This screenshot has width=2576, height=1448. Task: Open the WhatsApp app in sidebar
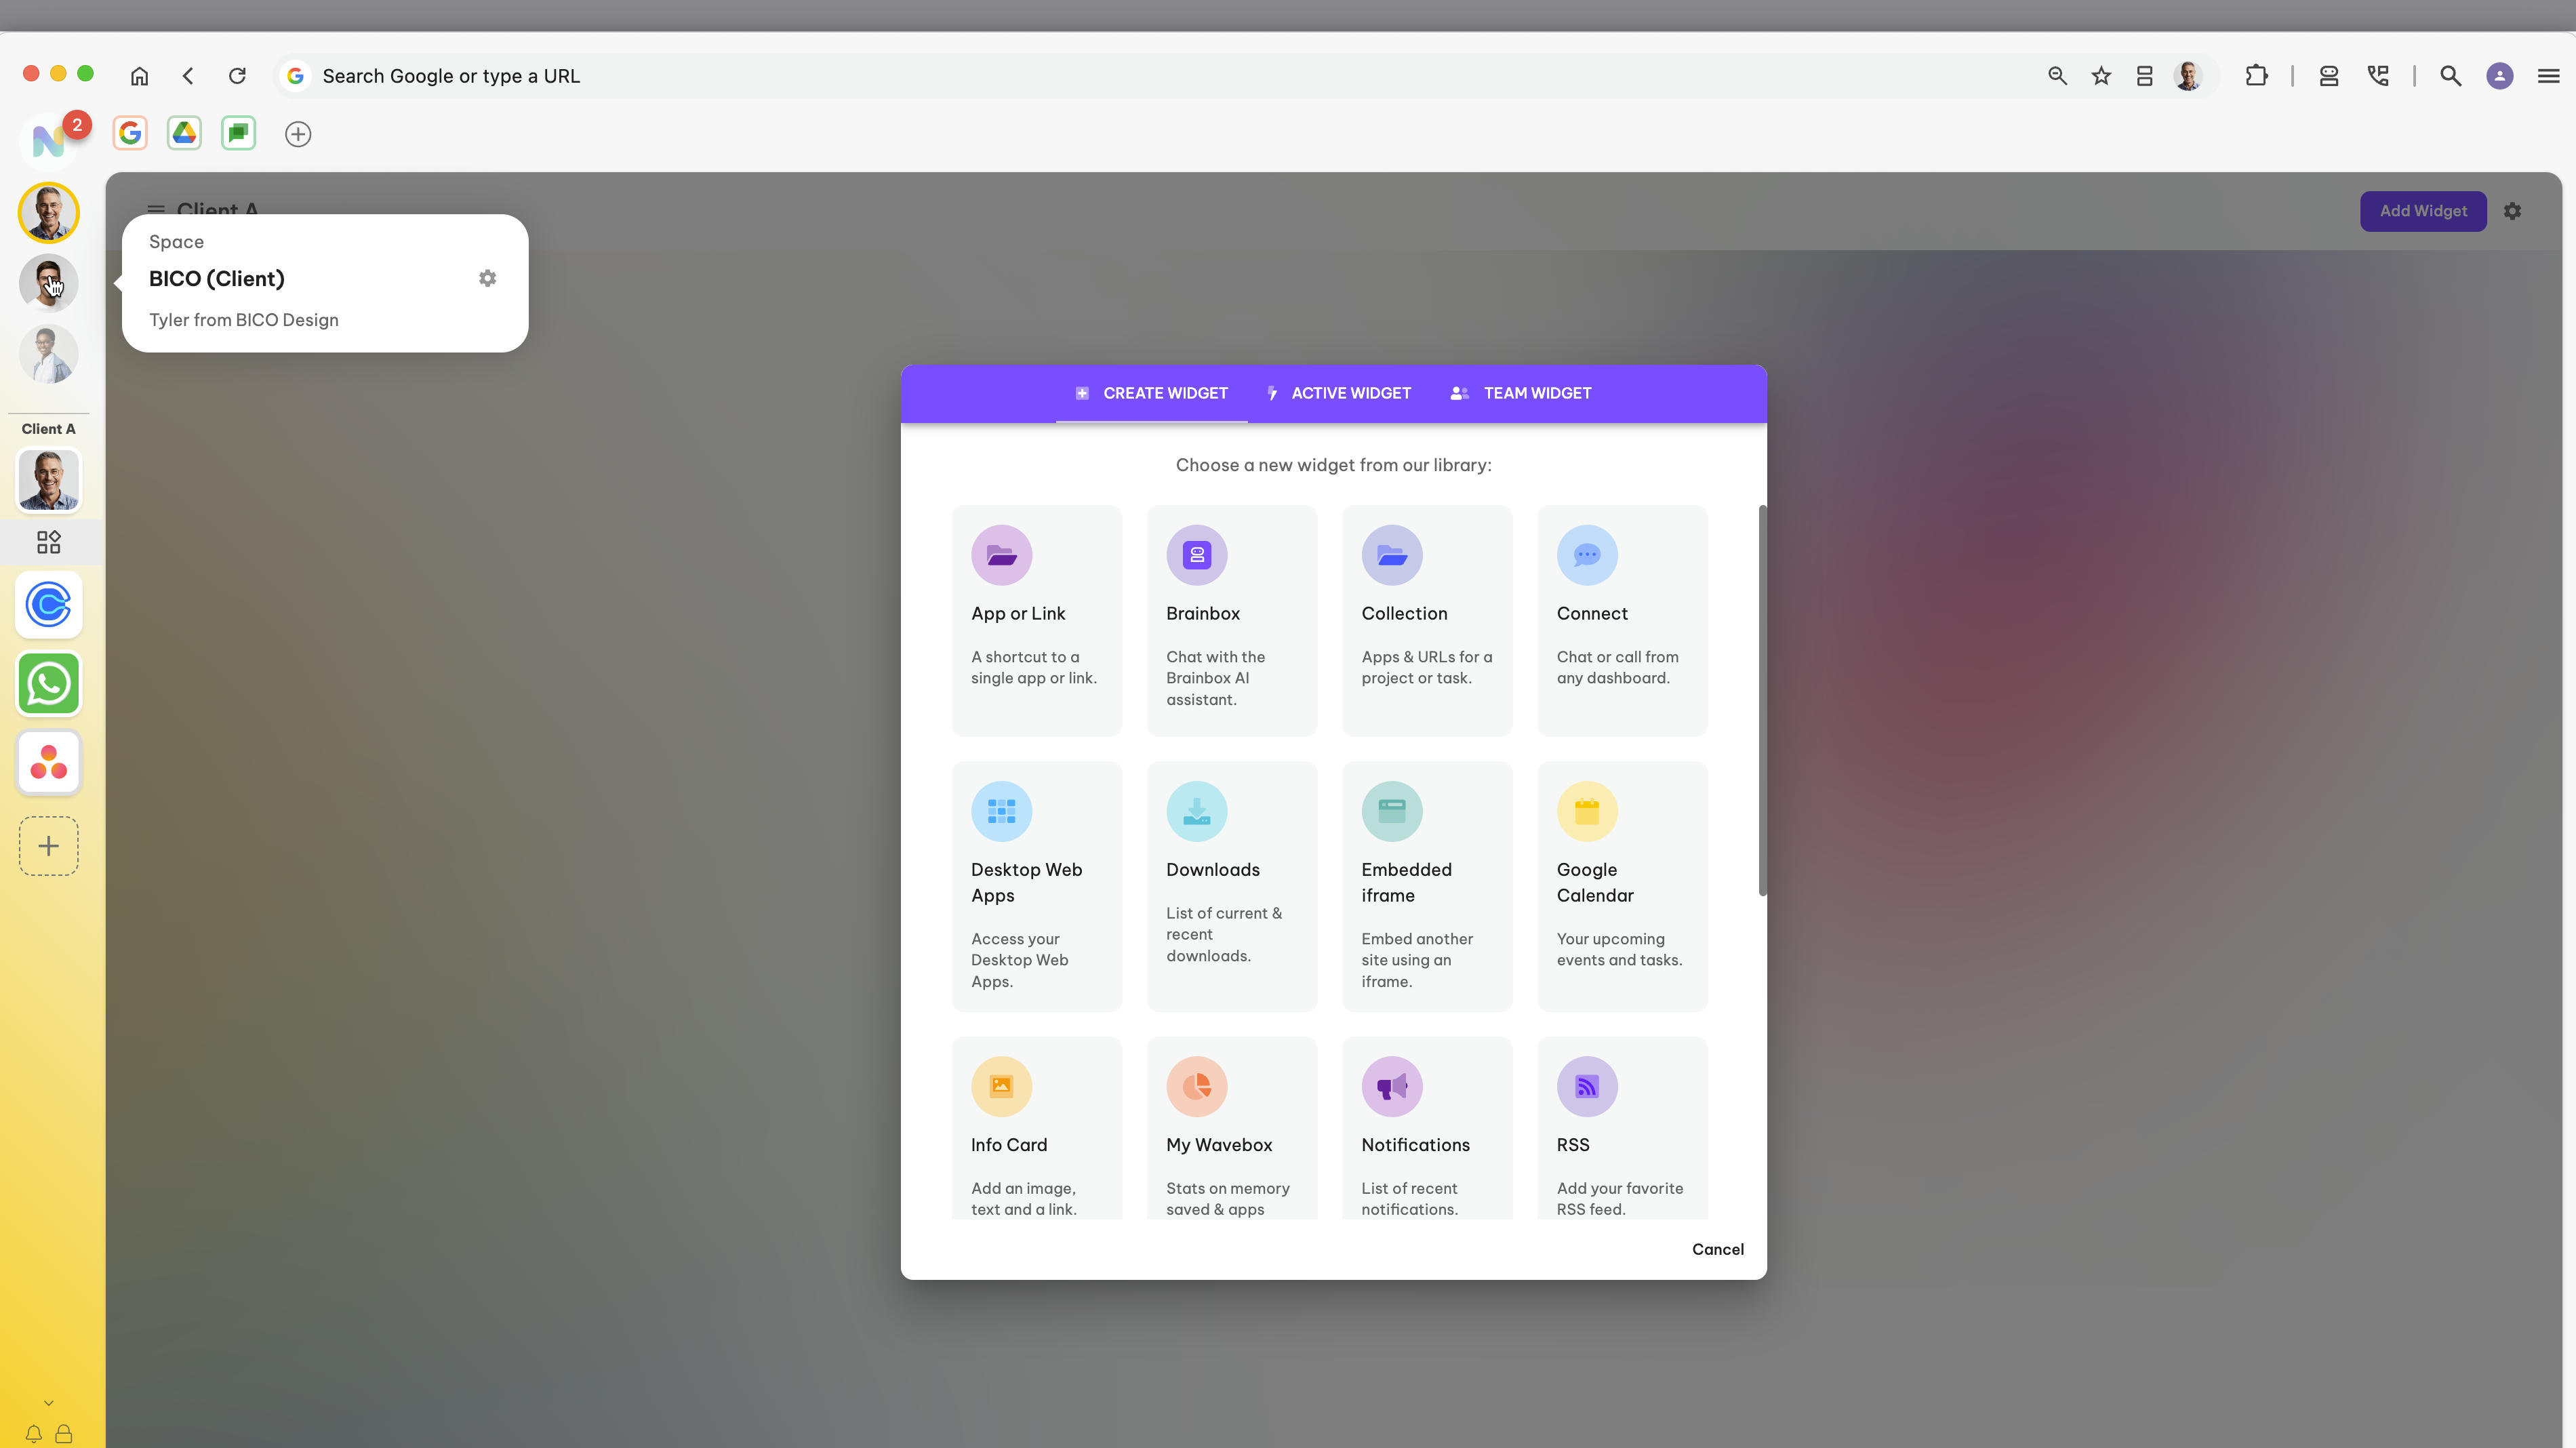[48, 684]
